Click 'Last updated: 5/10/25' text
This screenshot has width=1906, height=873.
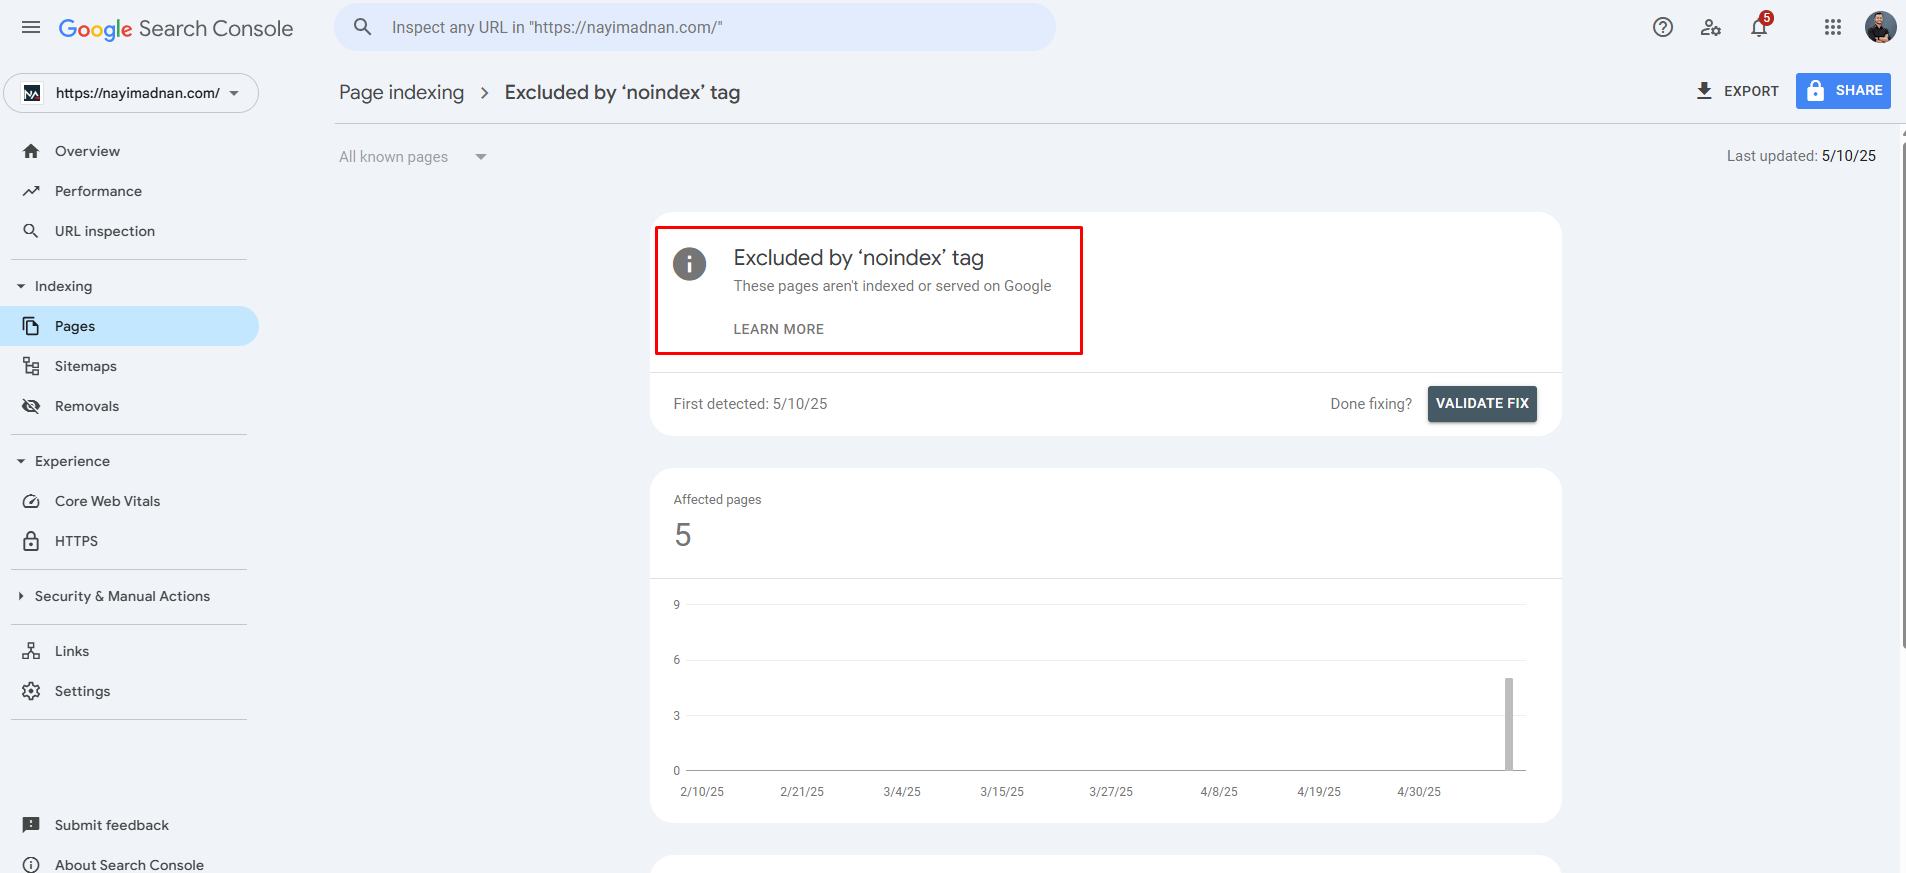point(1801,156)
